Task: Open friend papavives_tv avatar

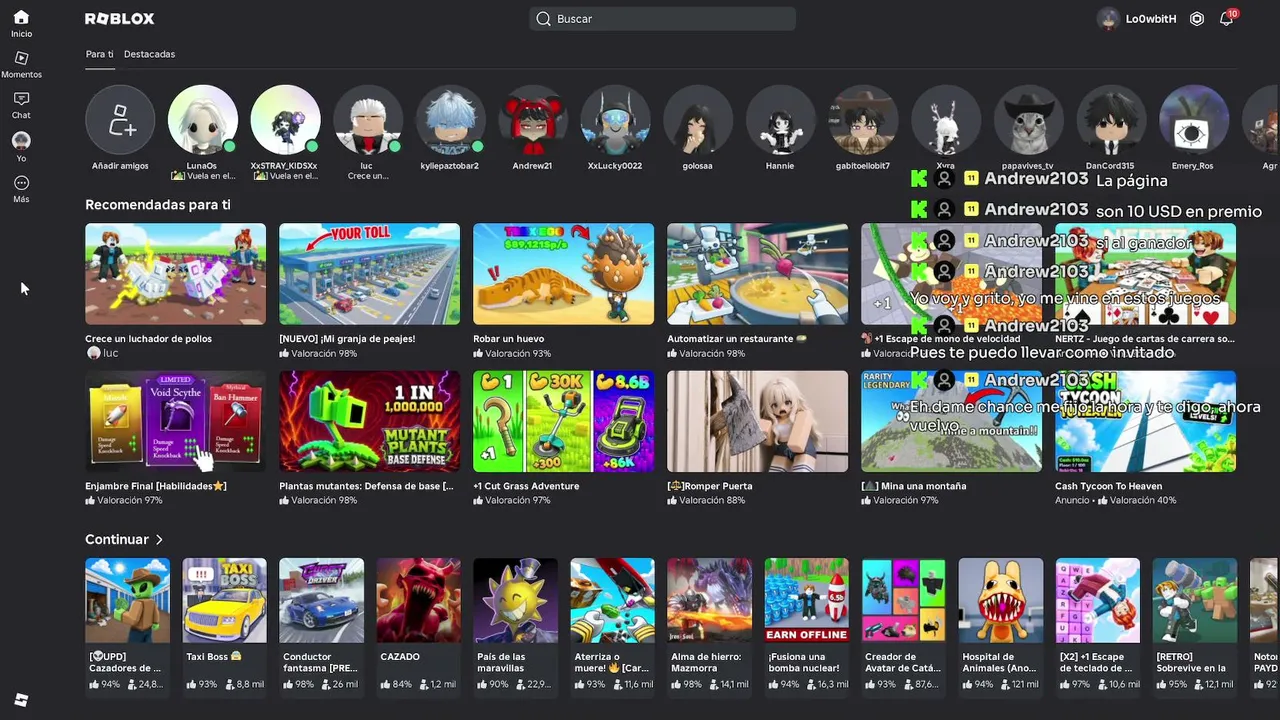Action: (1029, 120)
